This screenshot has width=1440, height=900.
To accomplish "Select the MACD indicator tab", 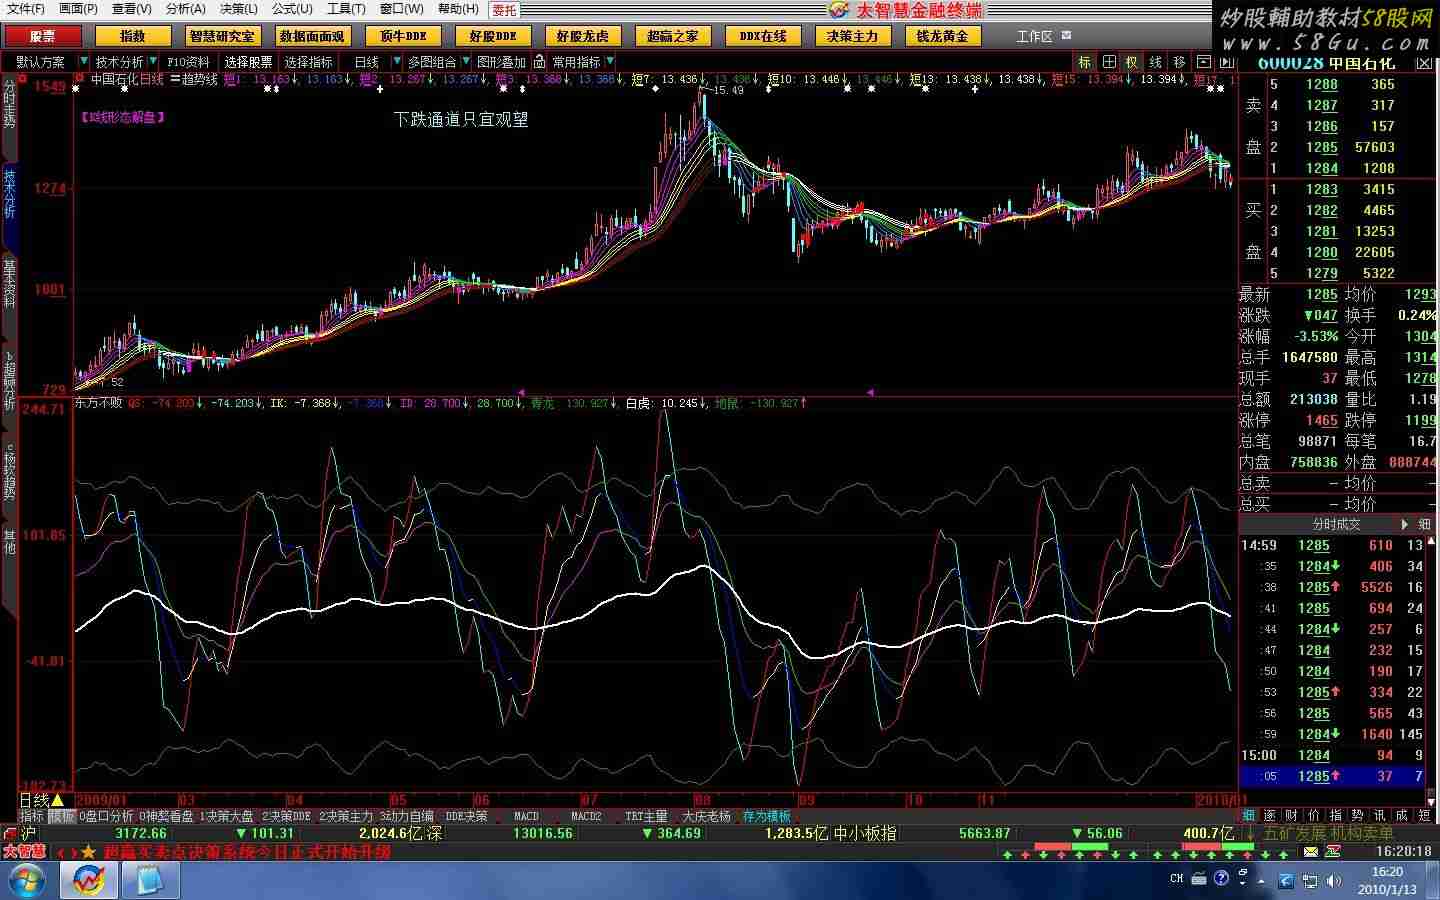I will pos(526,816).
